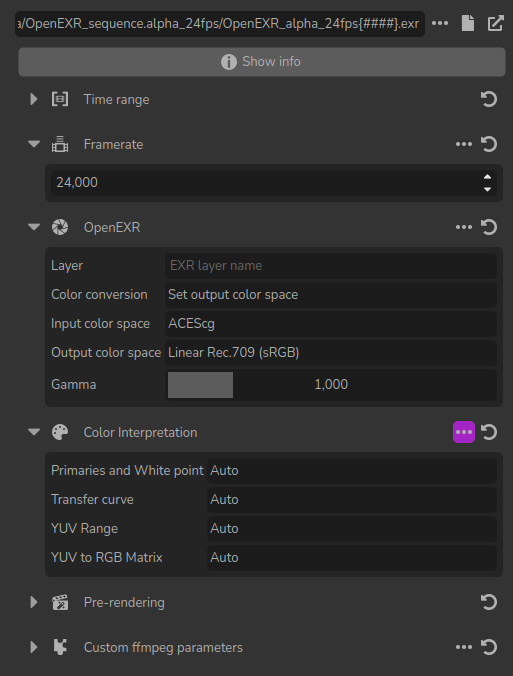513x676 pixels.
Task: Reset the Time range settings
Action: 489,99
